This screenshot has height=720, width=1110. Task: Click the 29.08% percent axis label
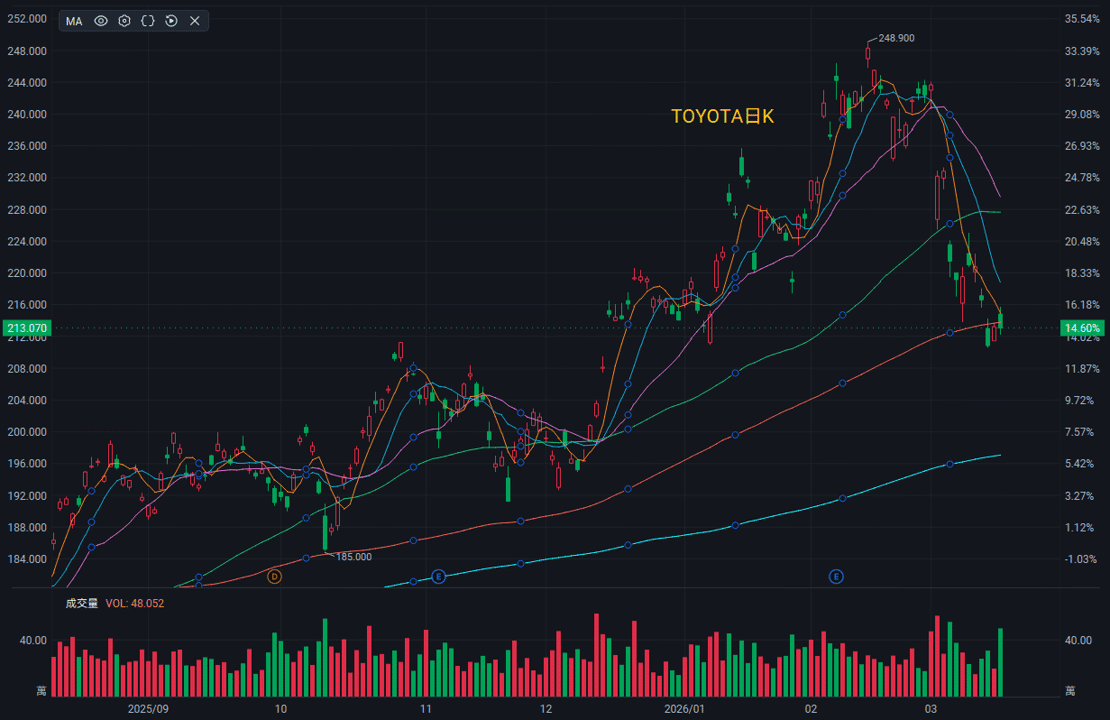click(1082, 115)
